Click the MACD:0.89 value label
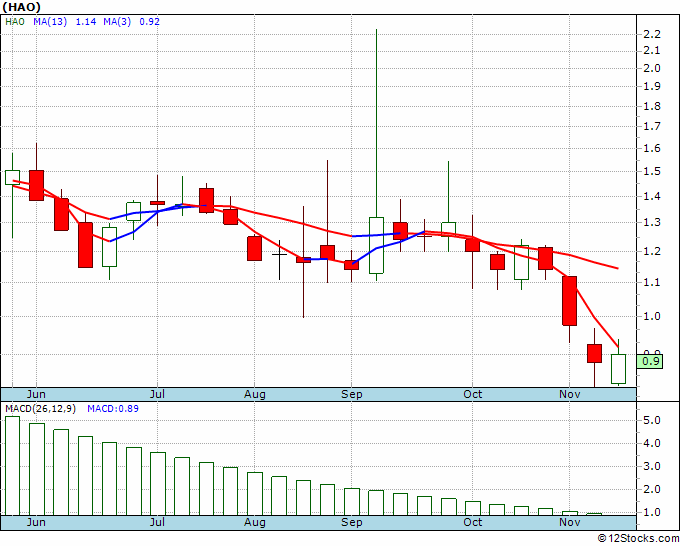680x546 pixels. (113, 409)
